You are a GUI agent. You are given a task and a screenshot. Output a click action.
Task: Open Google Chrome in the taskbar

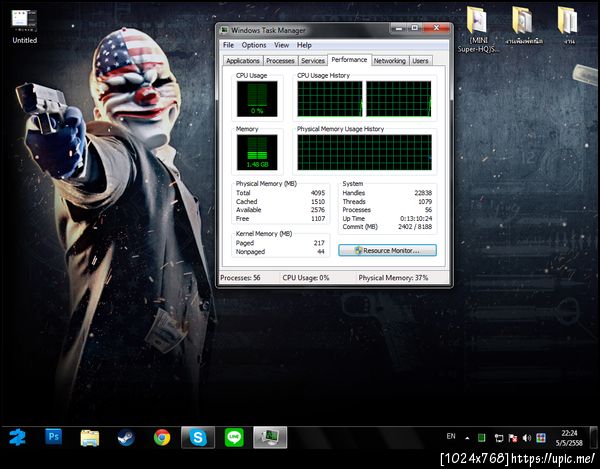[x=162, y=437]
